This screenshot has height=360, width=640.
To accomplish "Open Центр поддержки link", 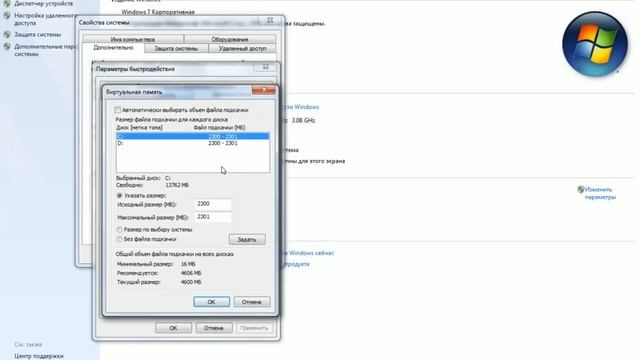I will pos(39,356).
